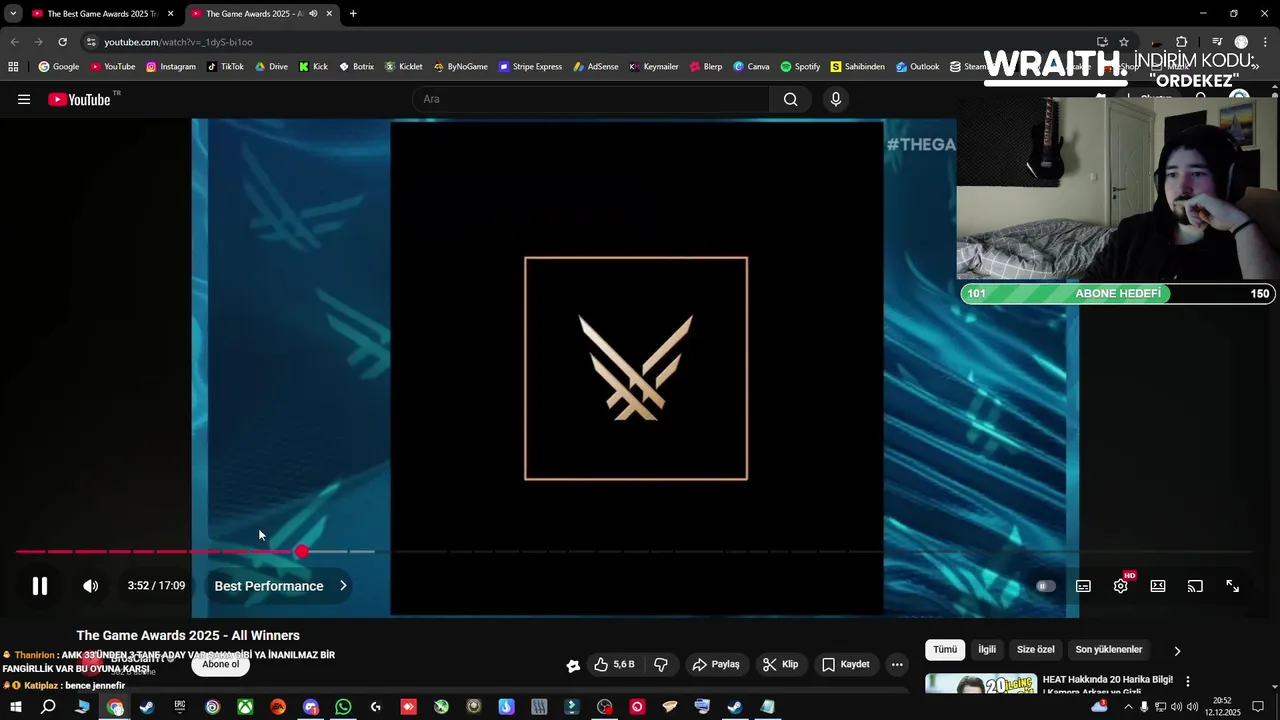Show more filter chips with right arrow
1280x720 pixels.
1177,650
